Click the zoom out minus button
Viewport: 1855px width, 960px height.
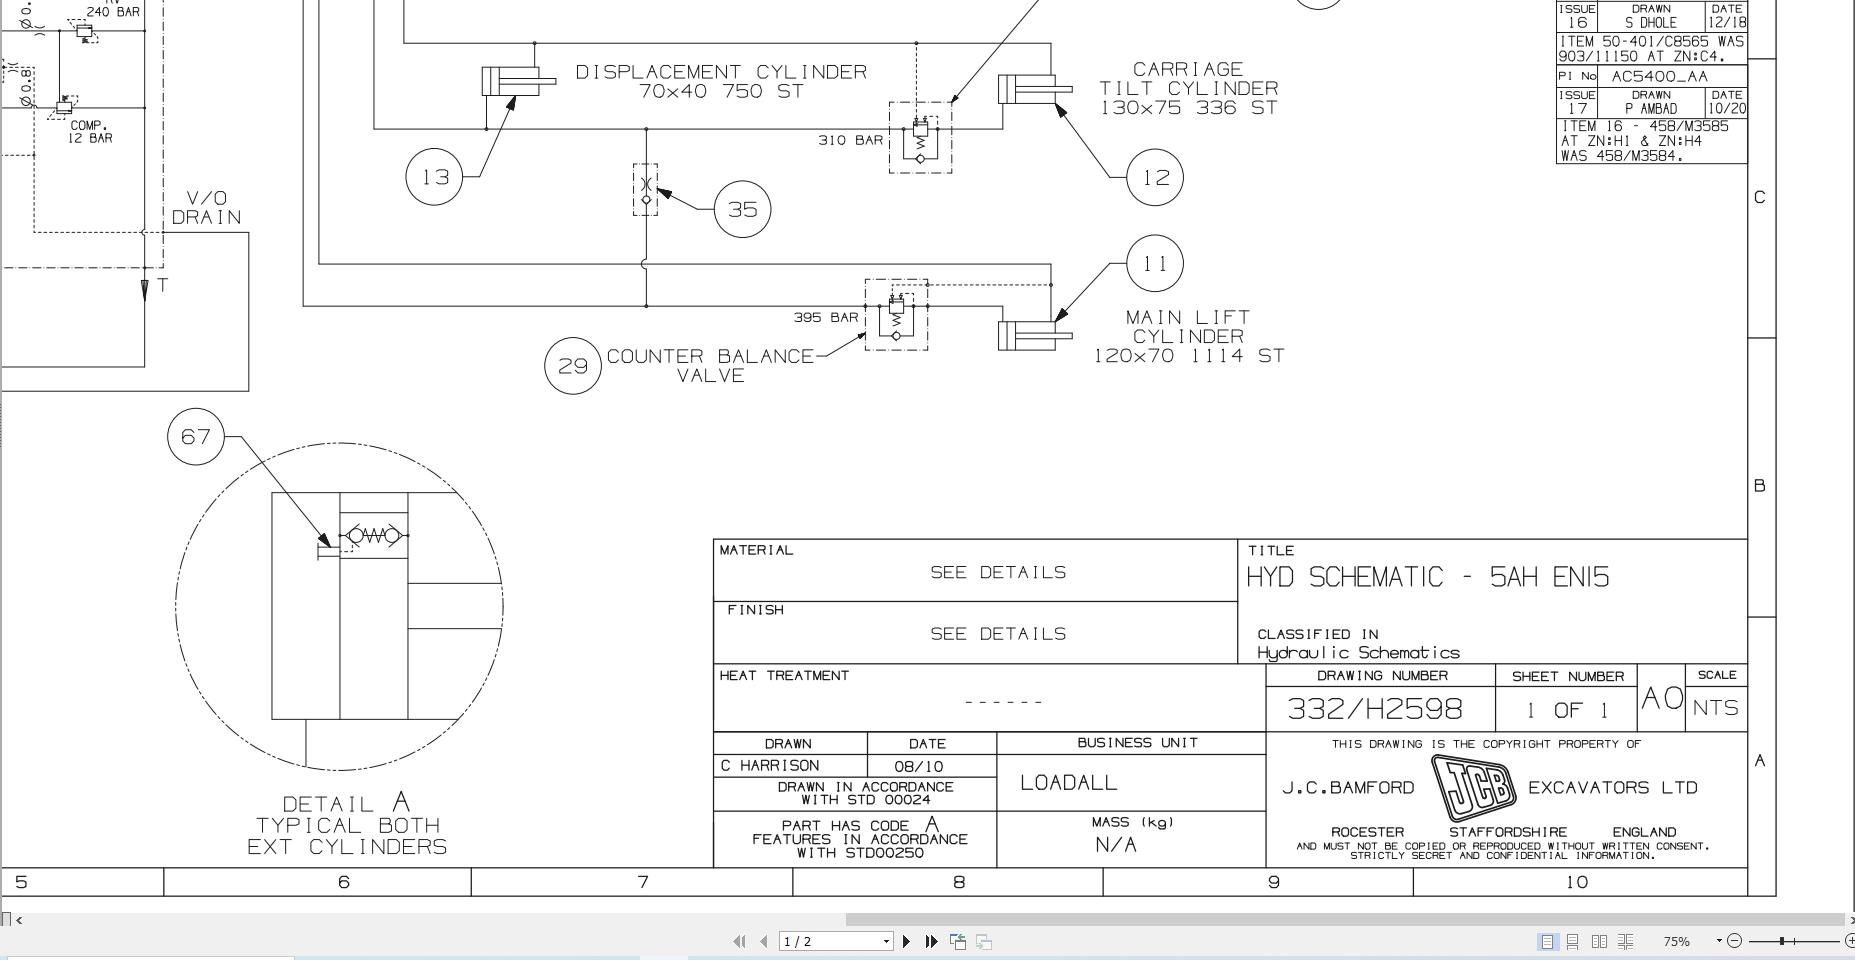coord(1734,941)
